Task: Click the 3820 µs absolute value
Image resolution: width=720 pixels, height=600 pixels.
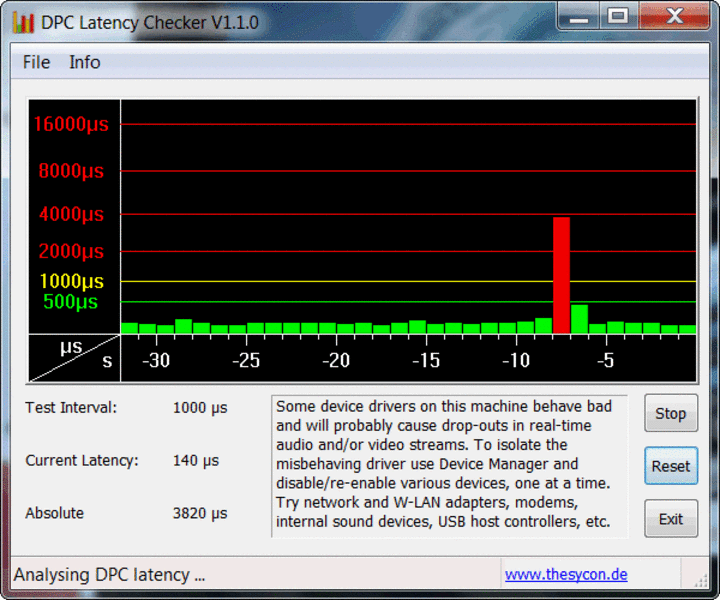Action: (200, 513)
